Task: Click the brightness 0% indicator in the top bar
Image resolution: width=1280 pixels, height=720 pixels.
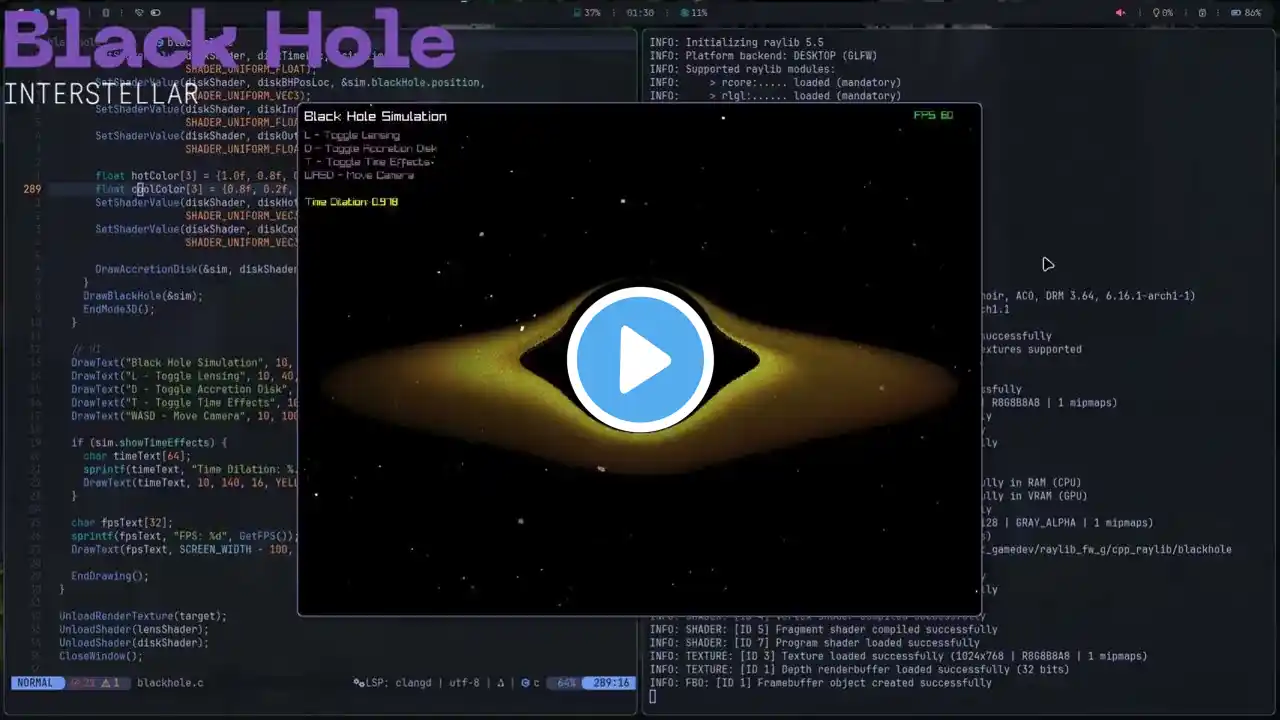Action: (x=1164, y=13)
